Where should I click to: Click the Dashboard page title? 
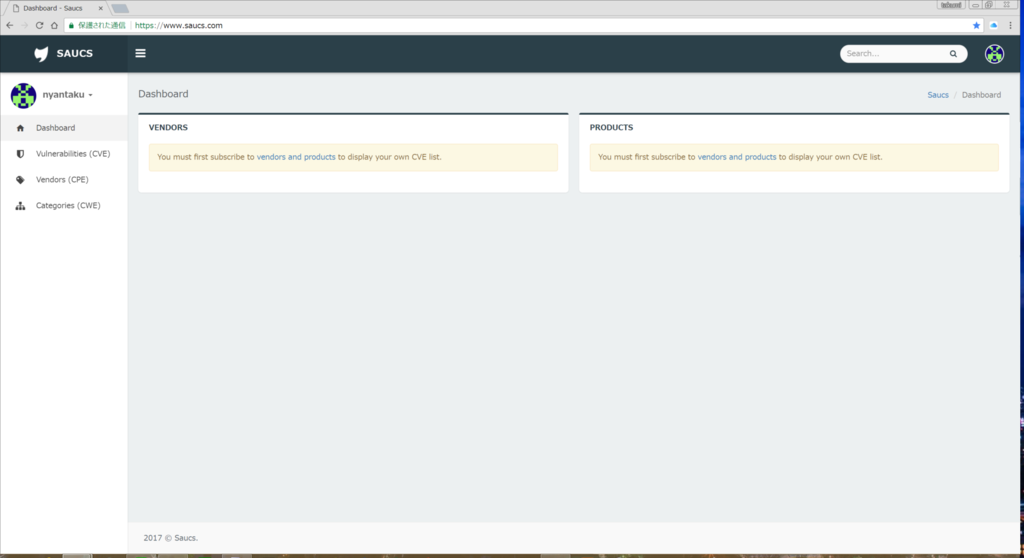163,94
